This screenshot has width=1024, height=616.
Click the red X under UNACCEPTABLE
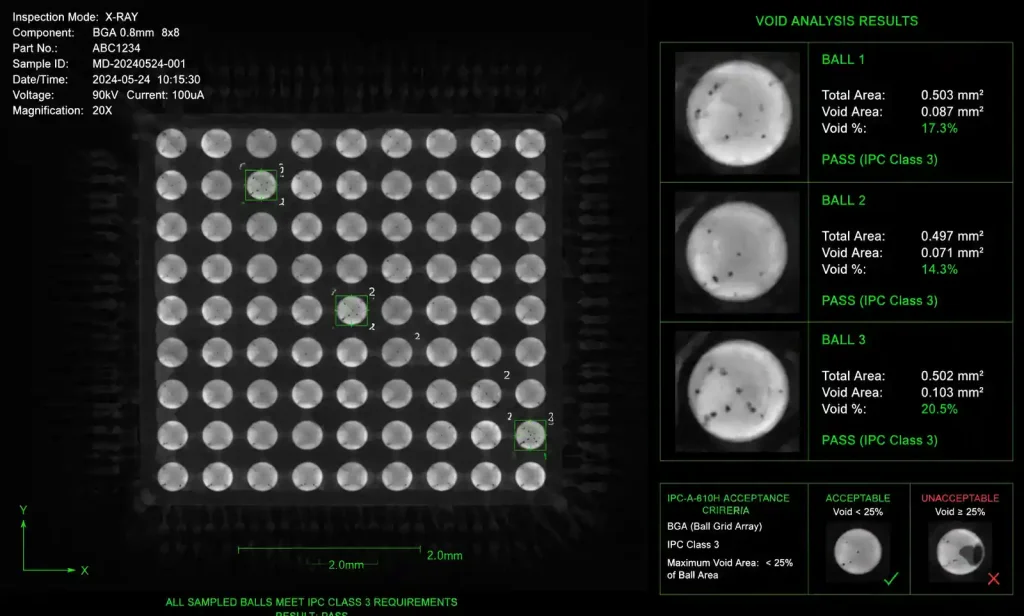click(x=993, y=578)
